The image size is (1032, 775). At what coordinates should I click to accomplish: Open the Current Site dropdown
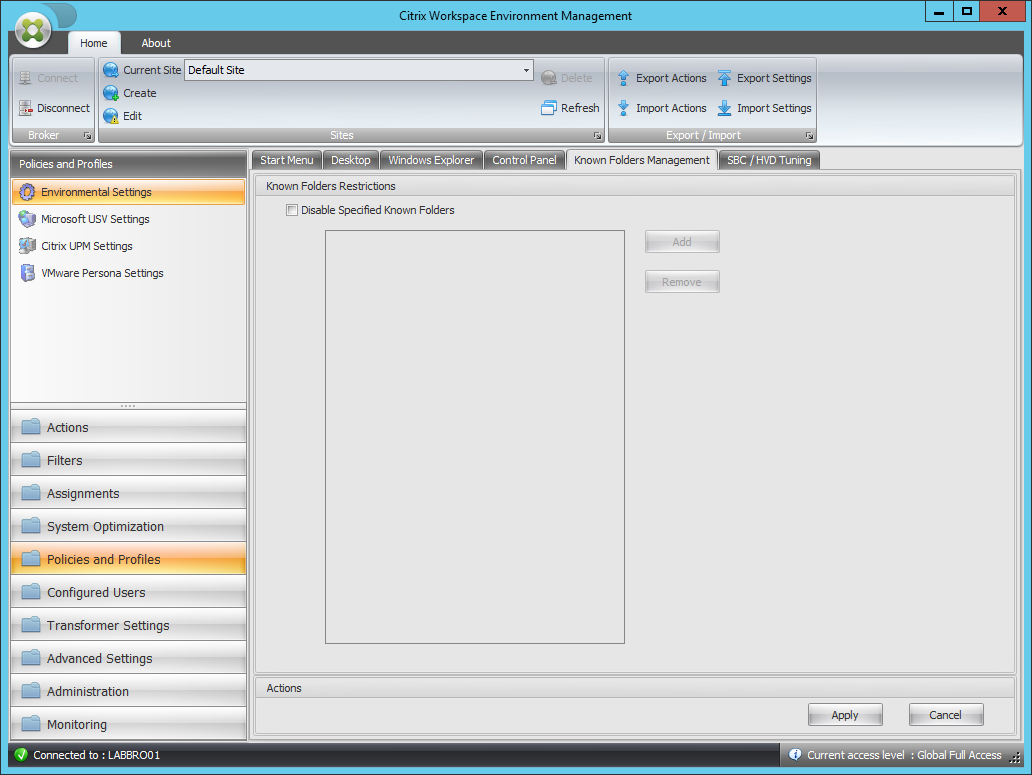point(525,70)
